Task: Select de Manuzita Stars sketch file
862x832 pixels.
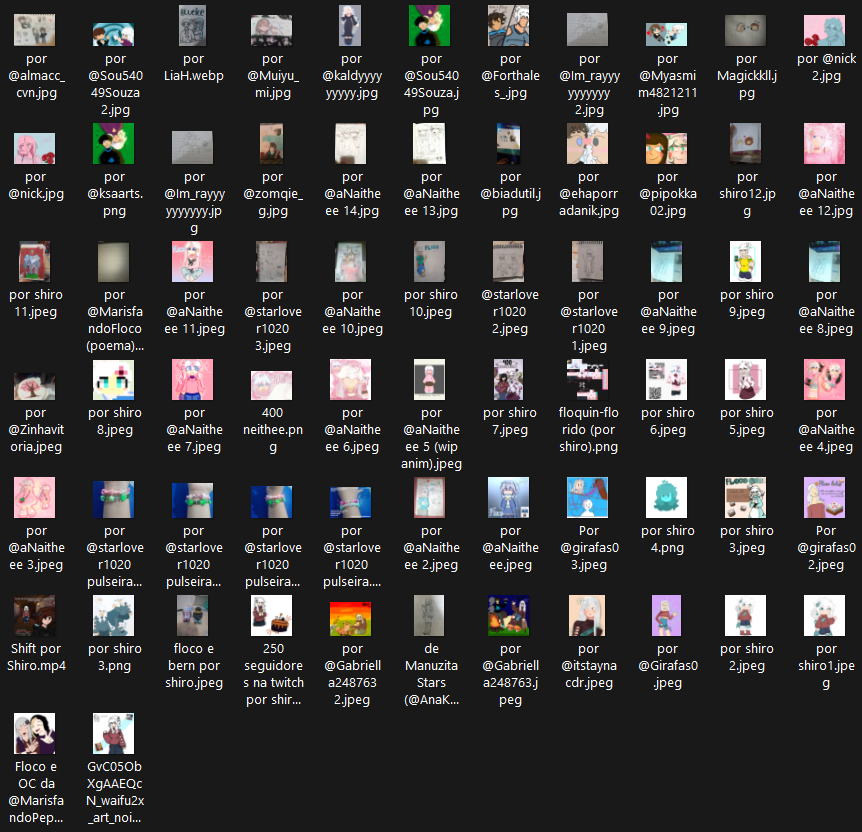Action: coord(429,616)
